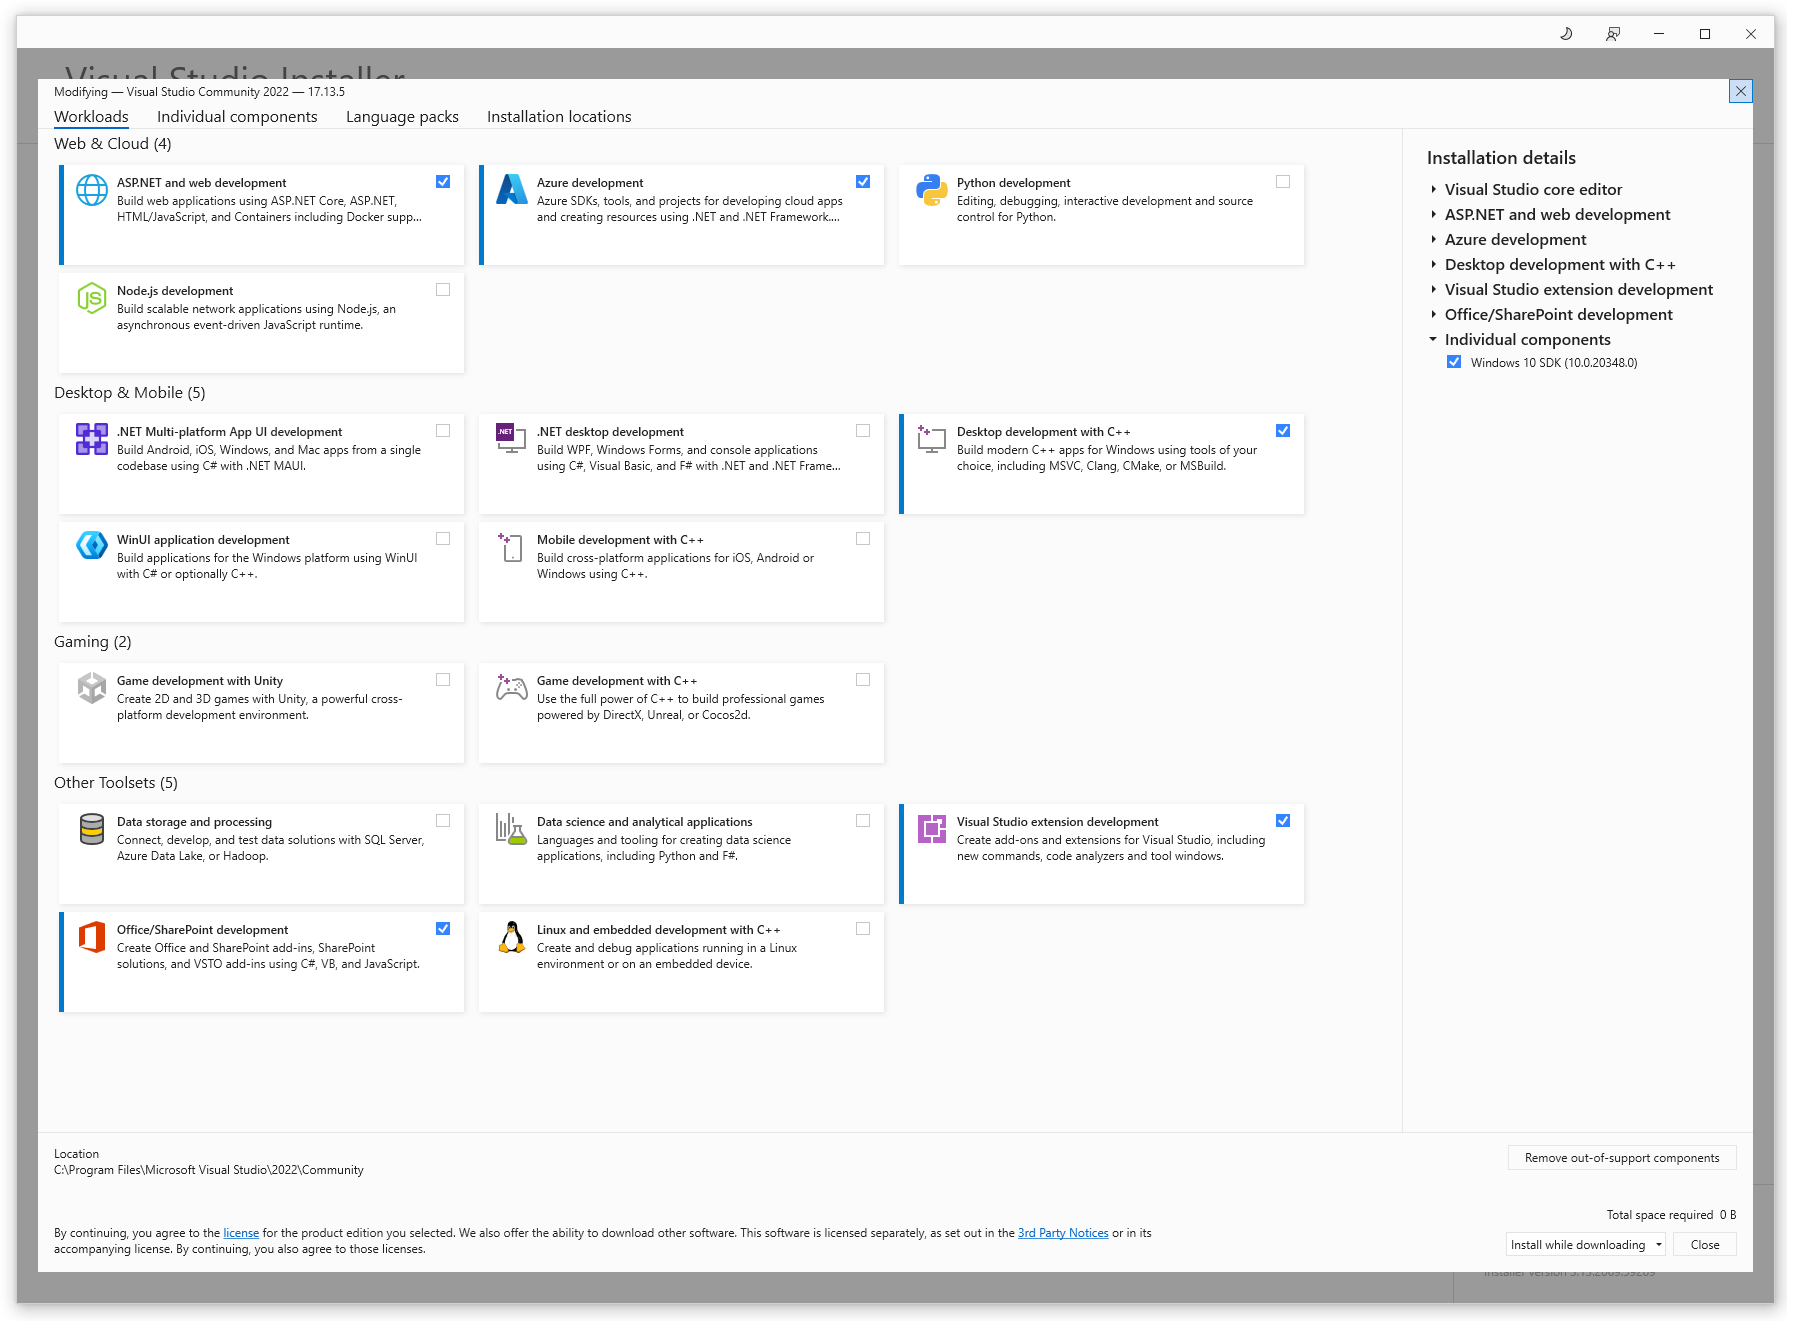
Task: Switch to the Workloads tab
Action: coord(91,117)
